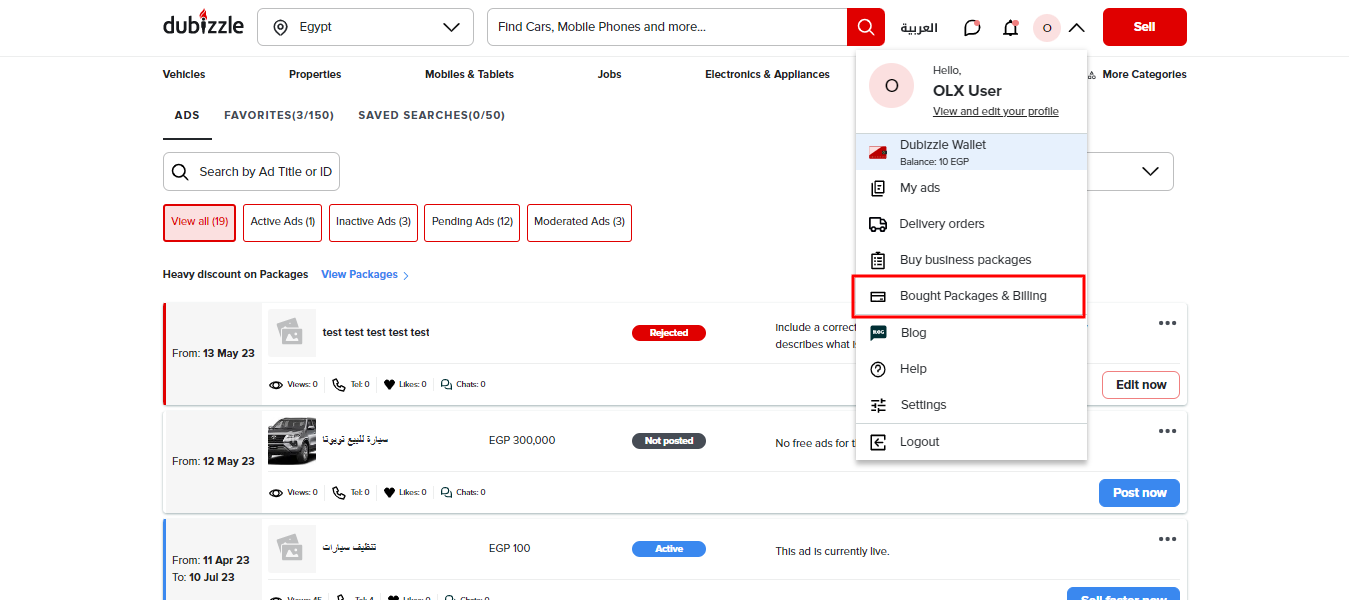The width and height of the screenshot is (1349, 600).
Task: Switch to the FAVORITES(3/150) tab
Action: coord(279,115)
